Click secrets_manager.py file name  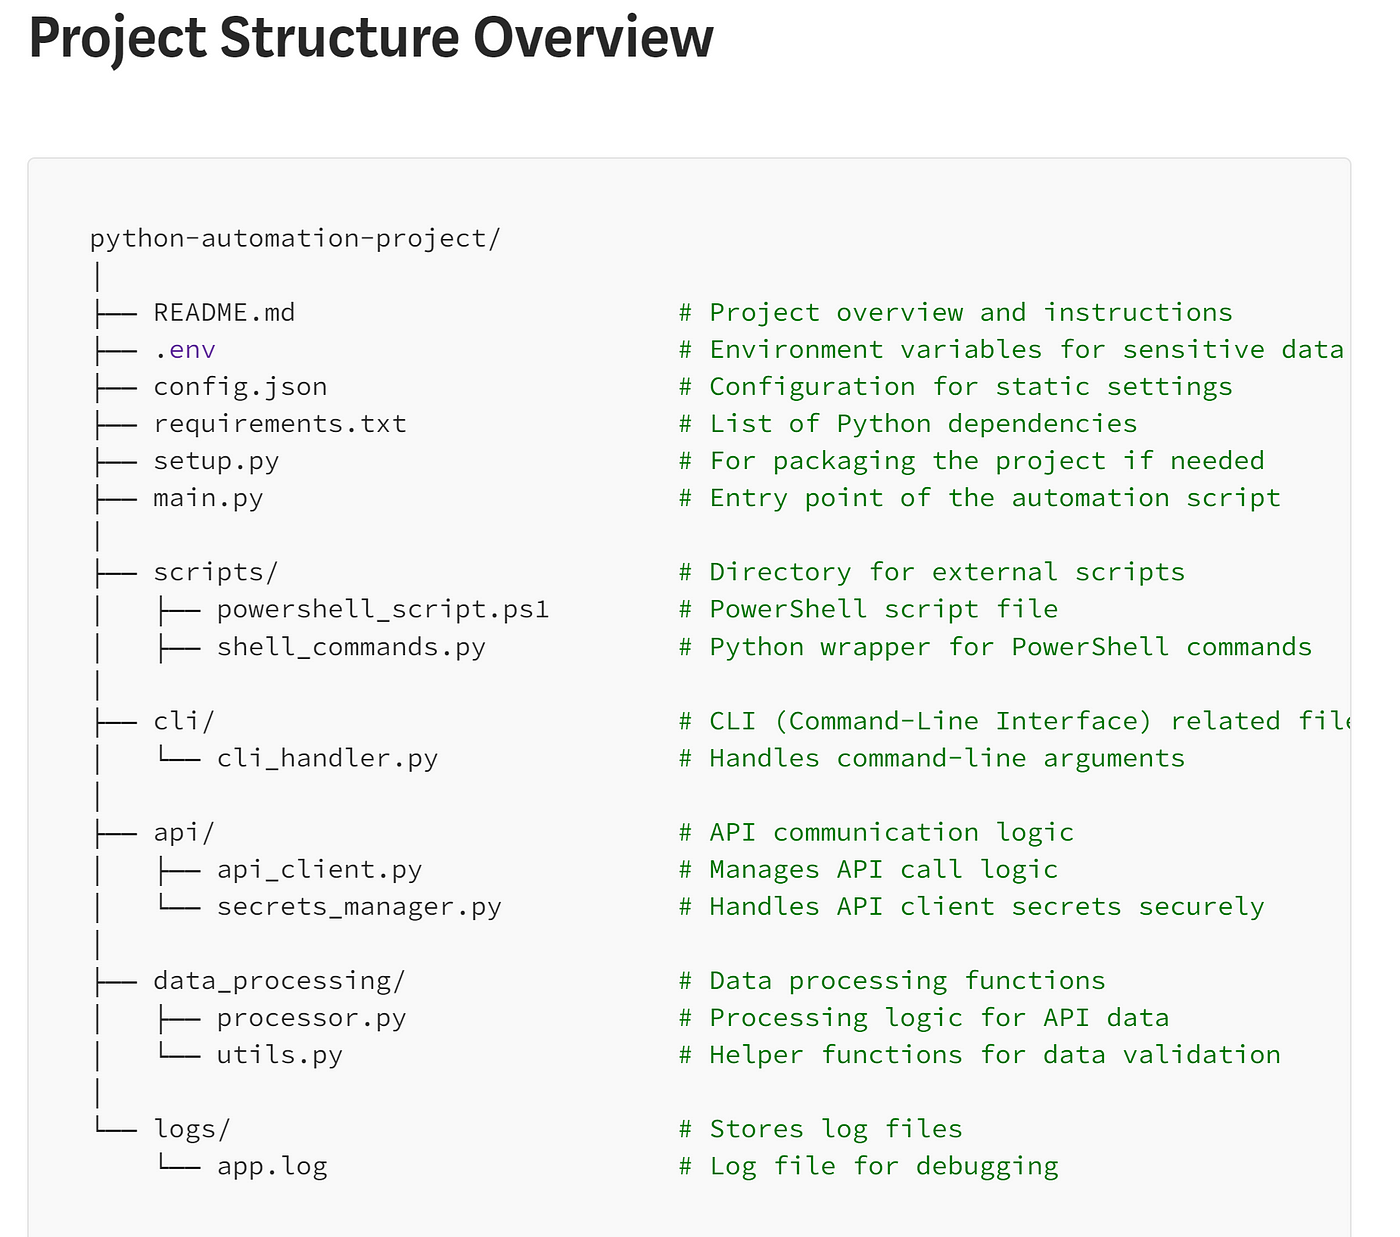(359, 907)
